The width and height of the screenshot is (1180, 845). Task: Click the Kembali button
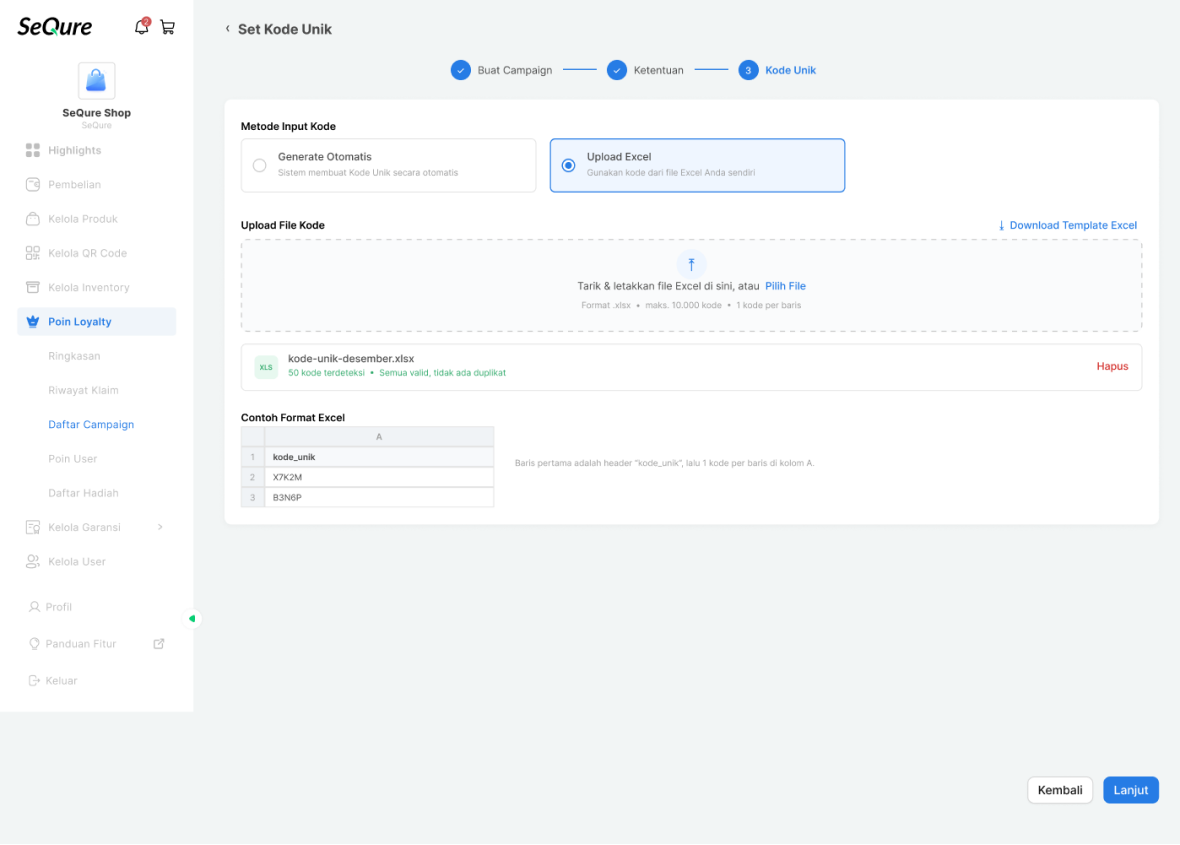point(1060,790)
